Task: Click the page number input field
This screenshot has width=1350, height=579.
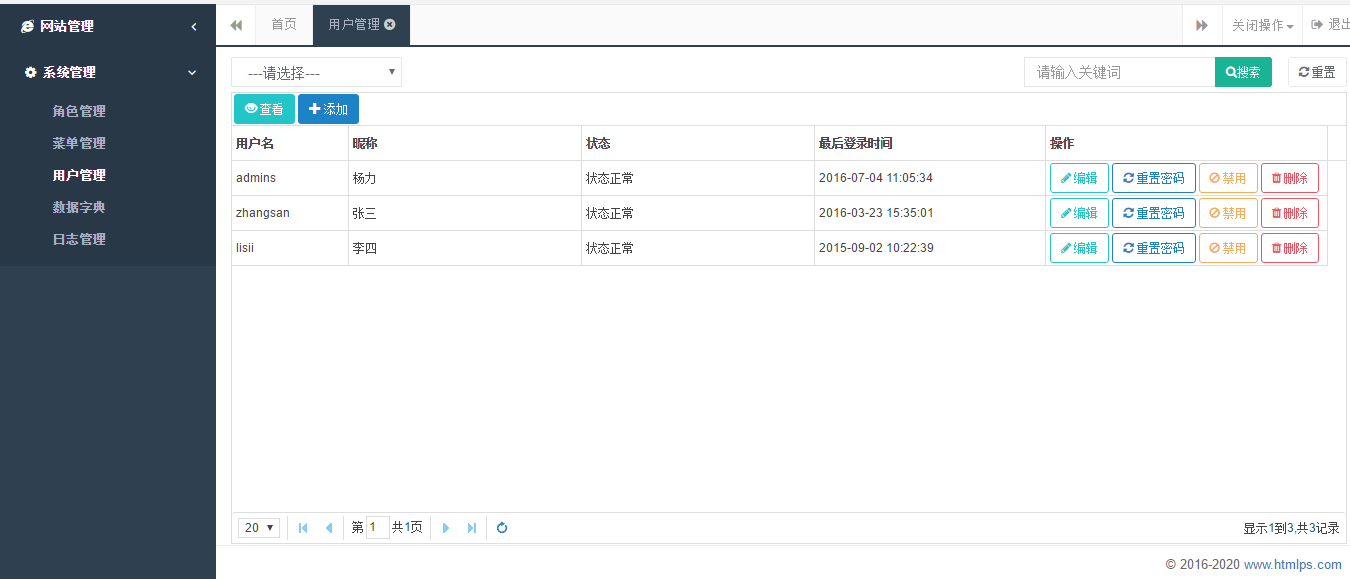Action: coord(378,527)
